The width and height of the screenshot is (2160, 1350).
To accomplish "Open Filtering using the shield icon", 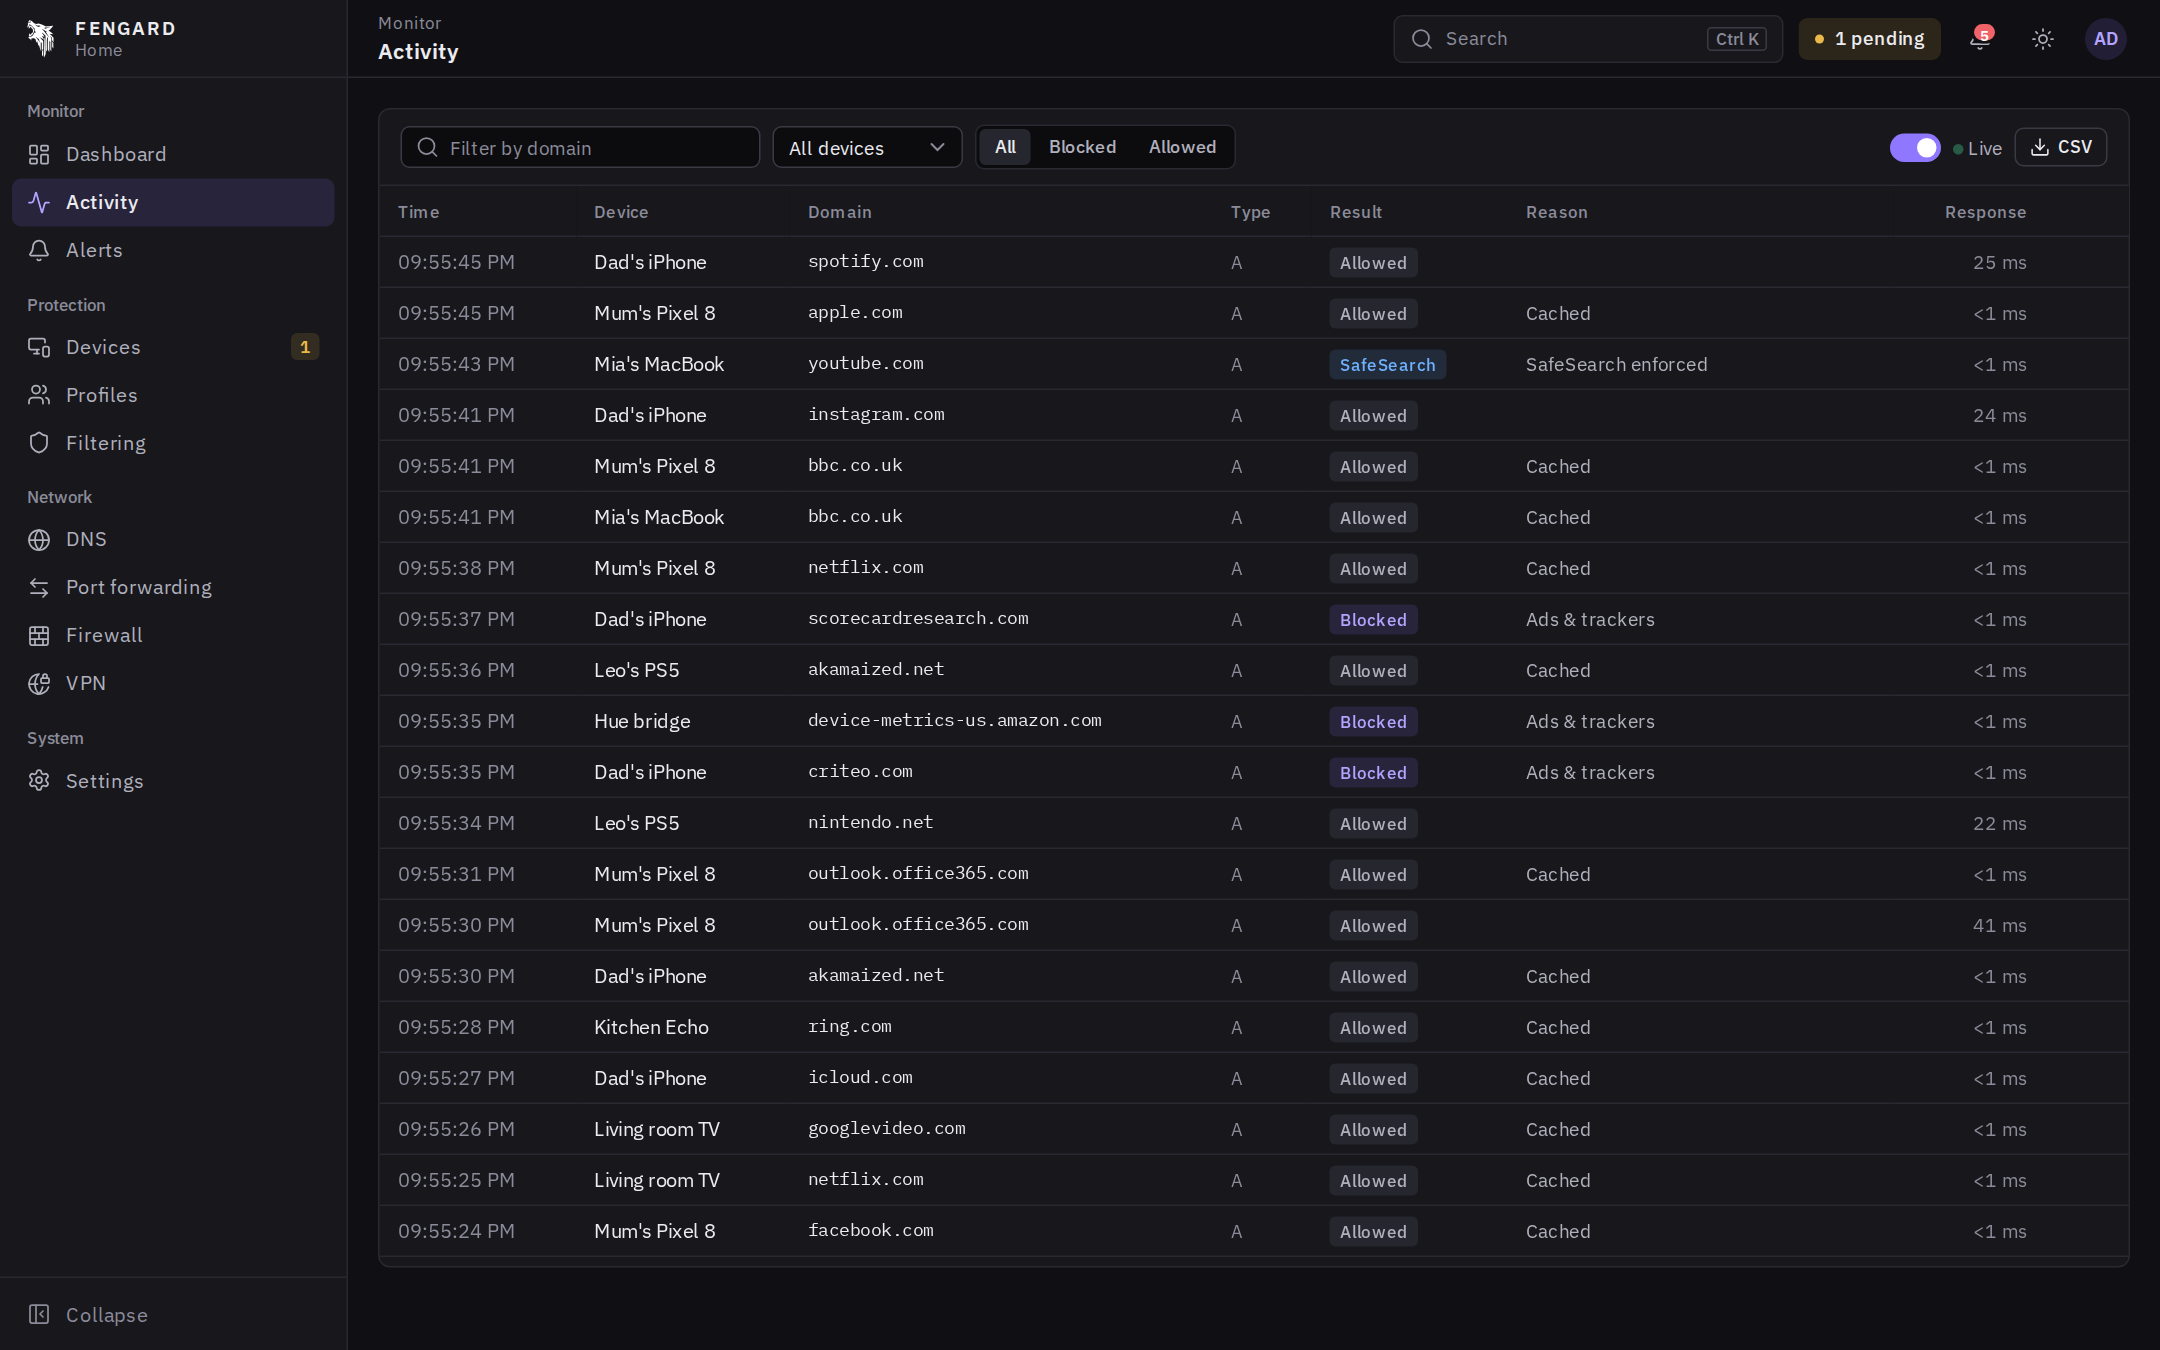I will click(x=39, y=443).
